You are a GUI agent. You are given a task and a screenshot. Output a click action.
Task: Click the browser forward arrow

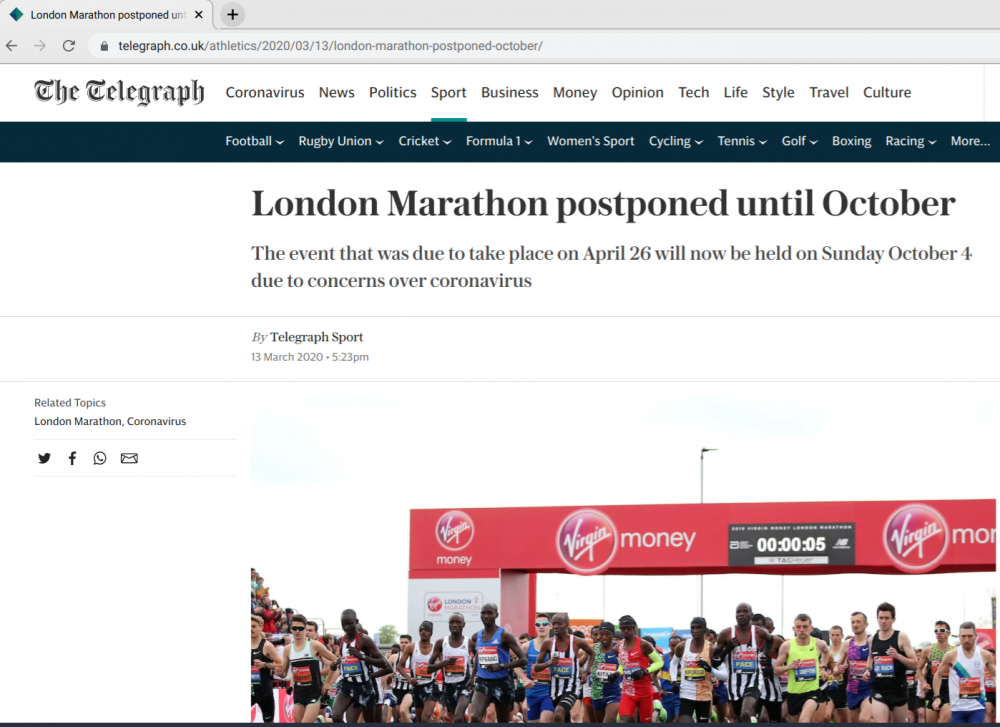point(40,45)
